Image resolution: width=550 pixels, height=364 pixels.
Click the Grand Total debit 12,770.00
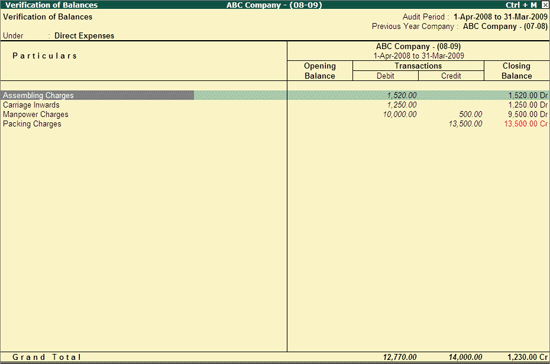point(400,357)
